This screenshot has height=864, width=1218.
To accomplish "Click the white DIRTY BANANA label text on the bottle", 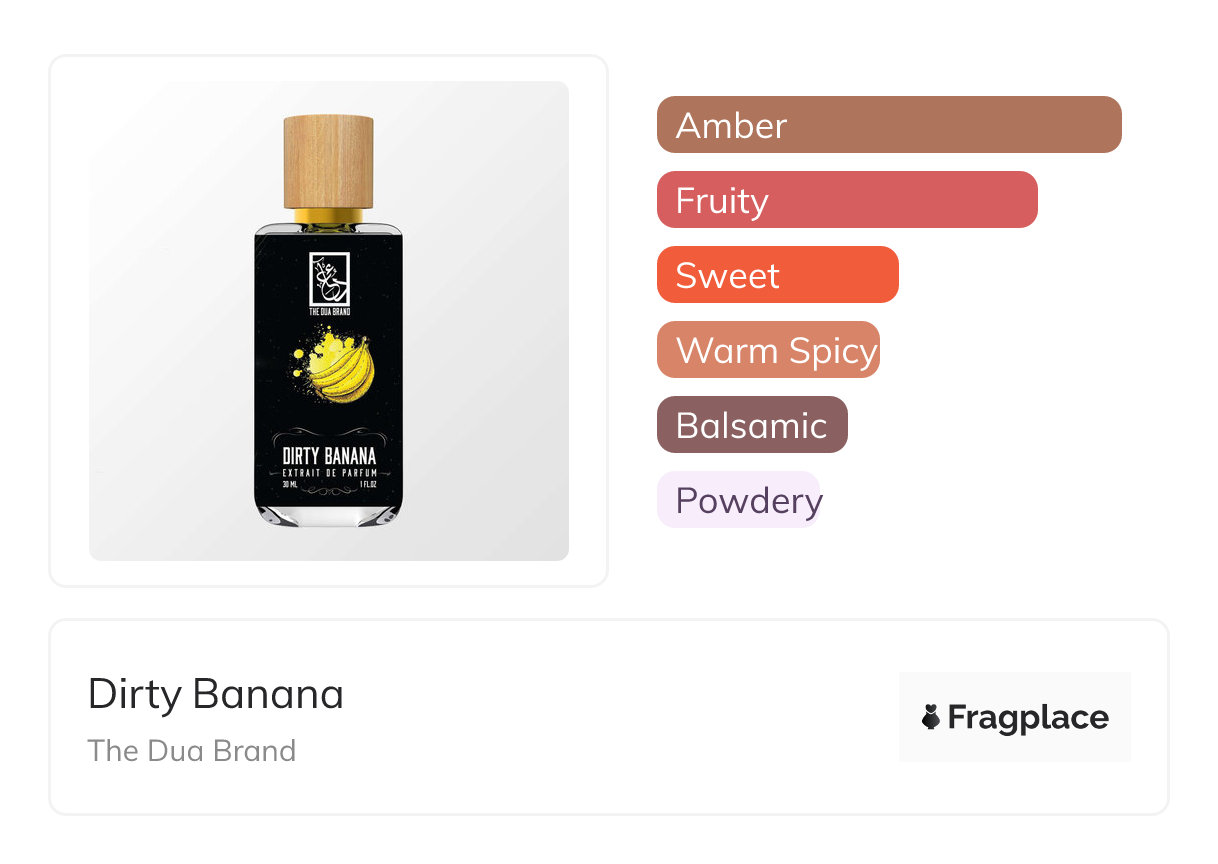I will tap(329, 457).
